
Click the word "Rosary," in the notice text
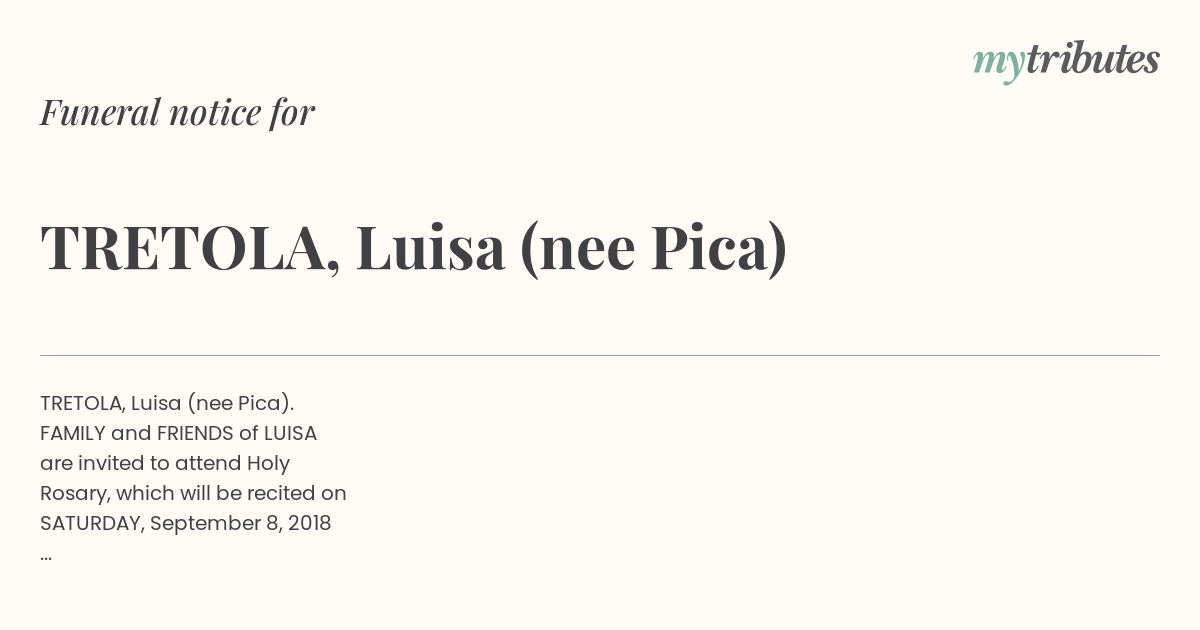pos(75,494)
